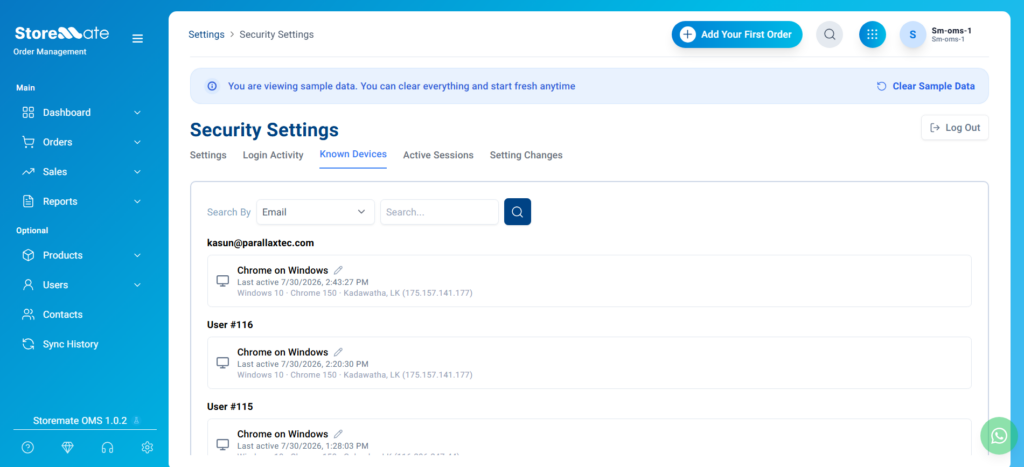Click Security Settings breadcrumb
This screenshot has width=1024, height=467.
tap(276, 35)
